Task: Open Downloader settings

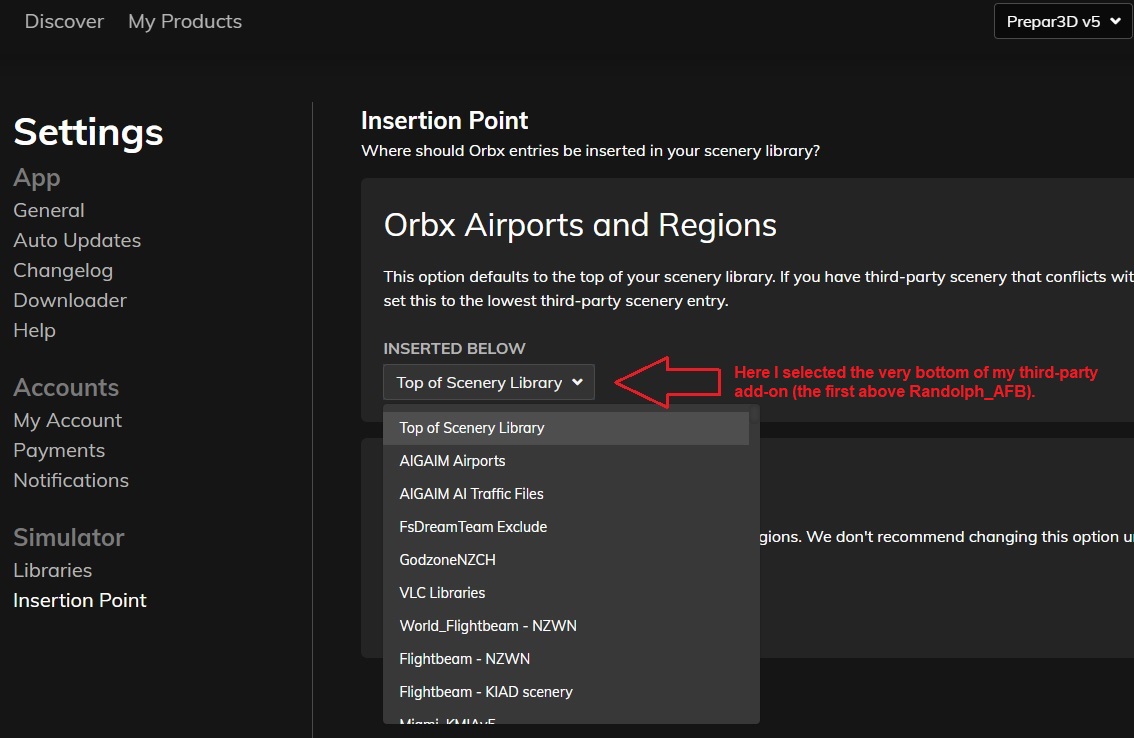Action: (x=70, y=300)
